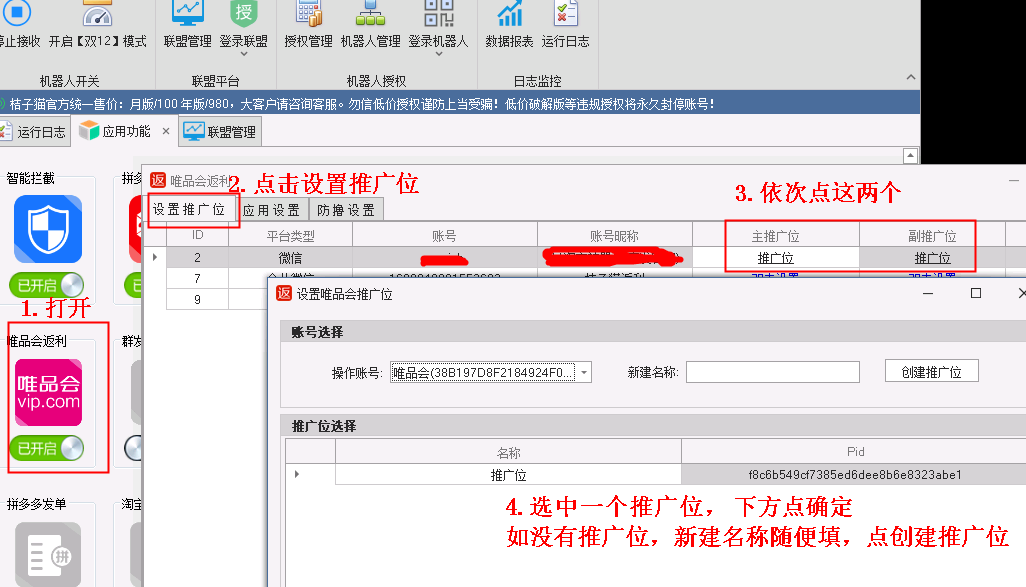Switch to the 应用设置 tab
The width and height of the screenshot is (1026, 587).
click(x=271, y=210)
